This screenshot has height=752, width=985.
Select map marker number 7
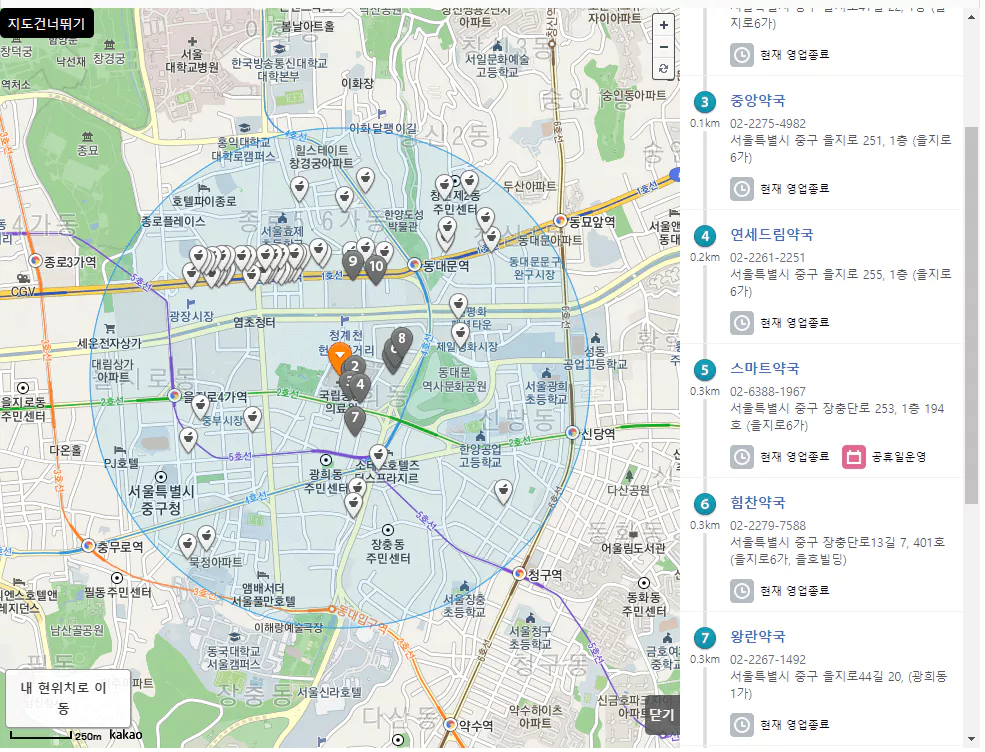click(355, 420)
